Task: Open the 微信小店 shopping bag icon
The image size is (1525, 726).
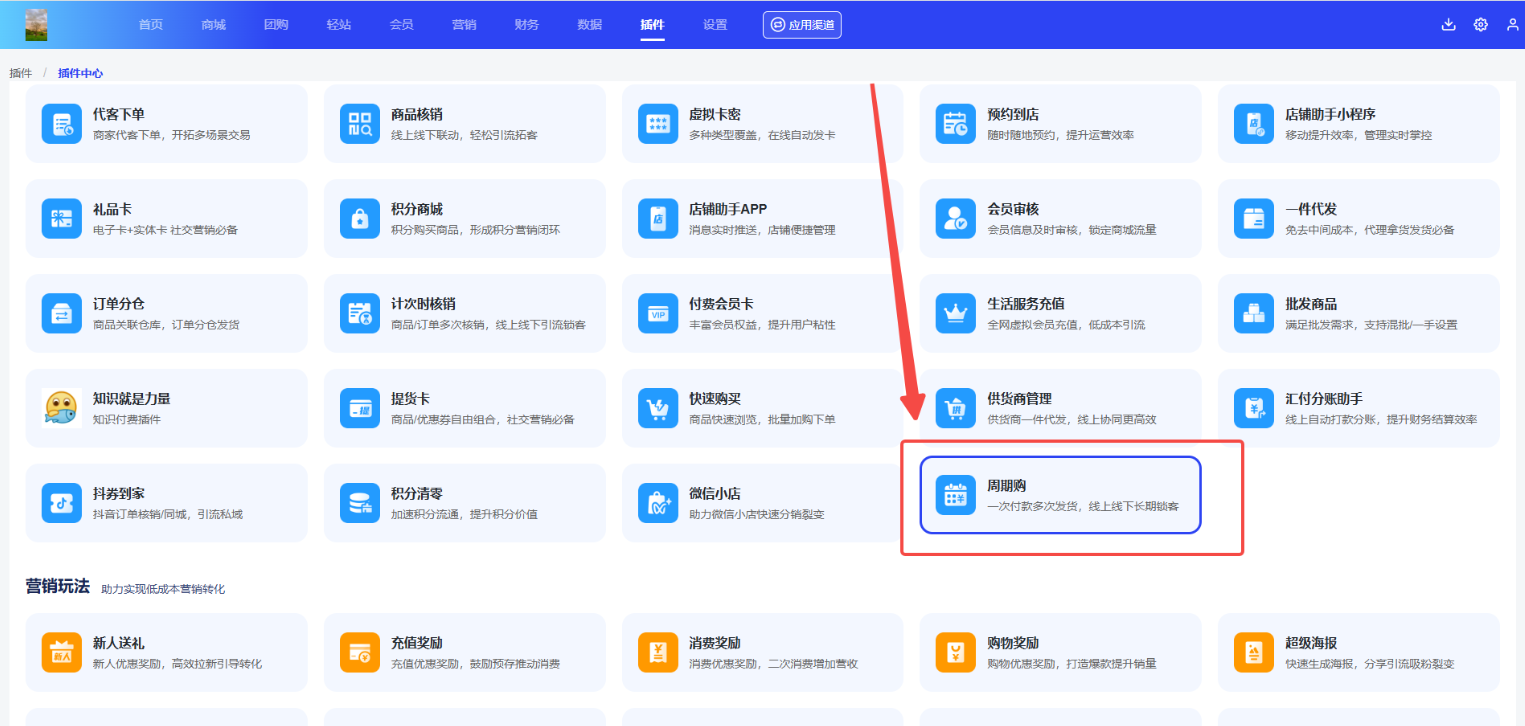Action: pos(658,503)
